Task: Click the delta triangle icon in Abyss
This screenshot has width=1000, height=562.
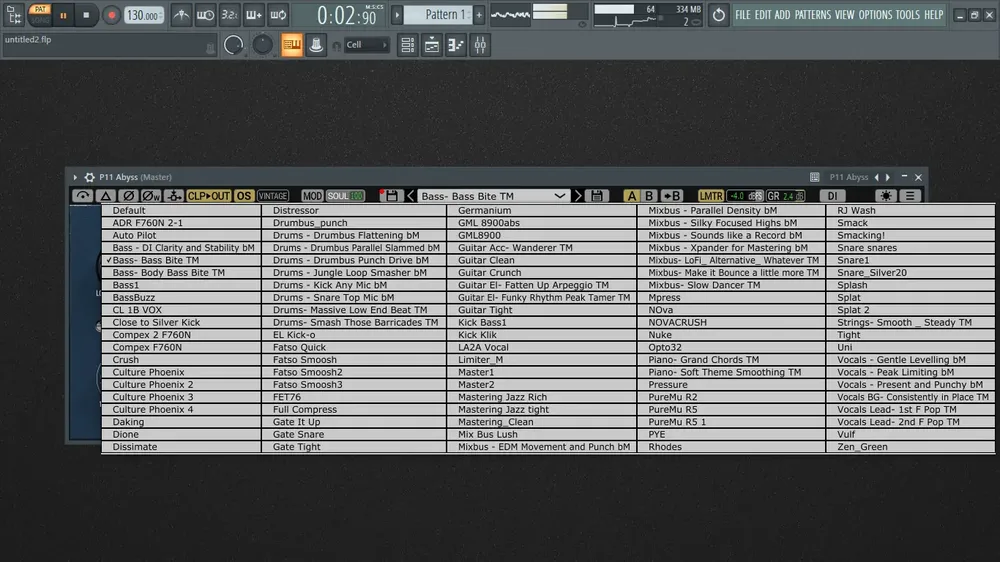Action: coord(106,196)
